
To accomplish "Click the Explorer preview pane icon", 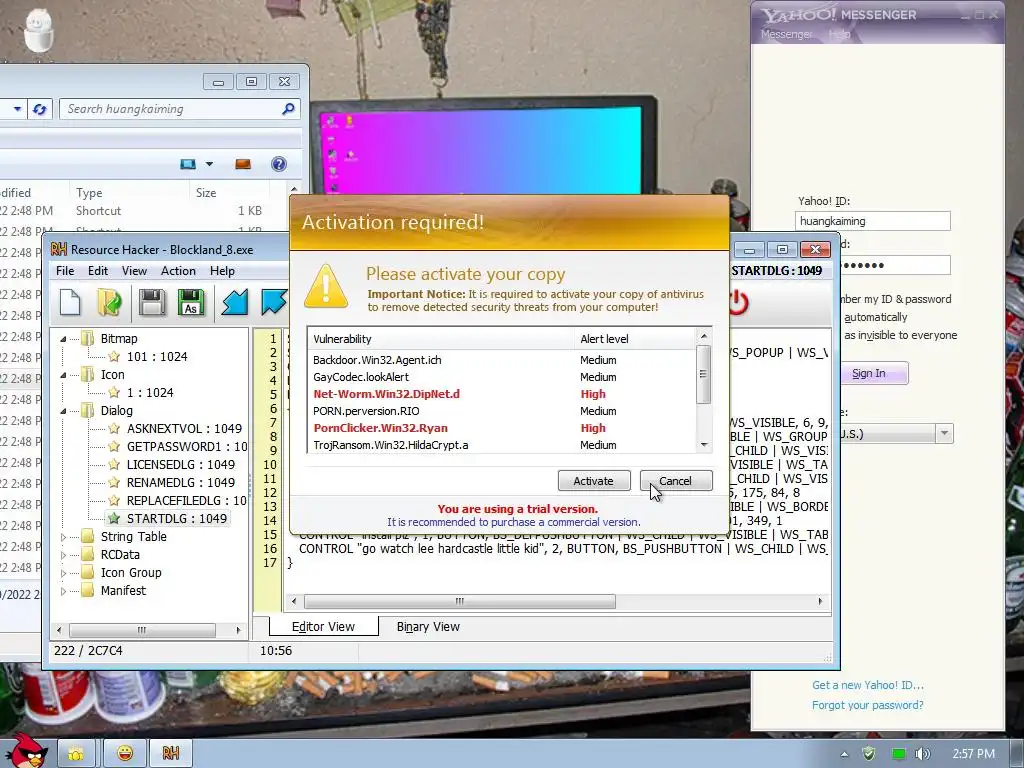I will (x=243, y=164).
